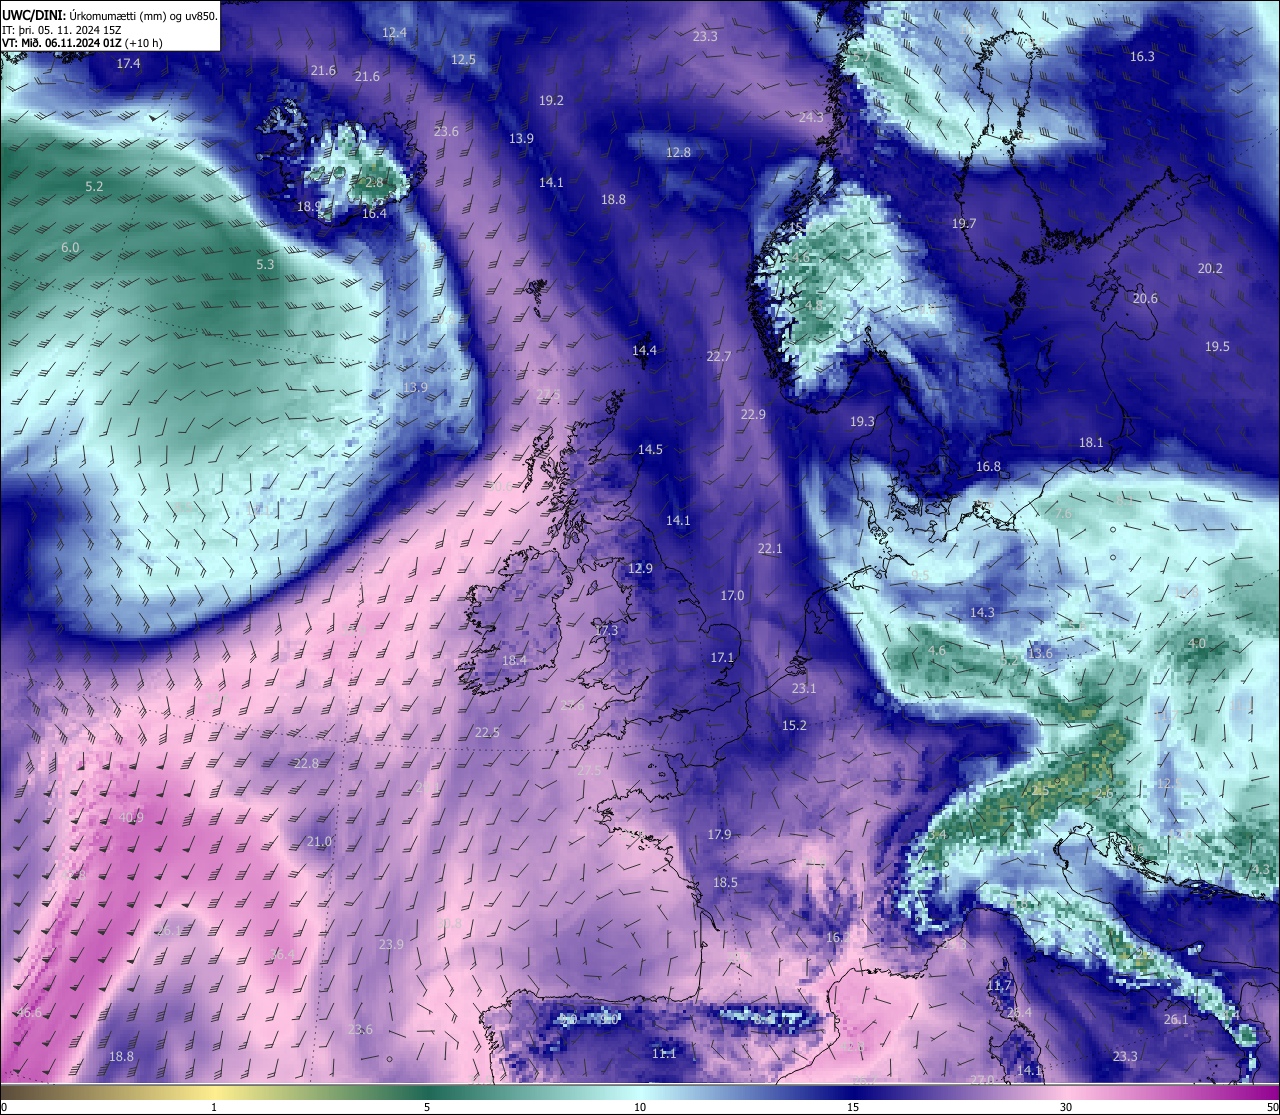This screenshot has height=1115, width=1280.
Task: Click the 46.6 value at the lower left
Action: tap(30, 1012)
